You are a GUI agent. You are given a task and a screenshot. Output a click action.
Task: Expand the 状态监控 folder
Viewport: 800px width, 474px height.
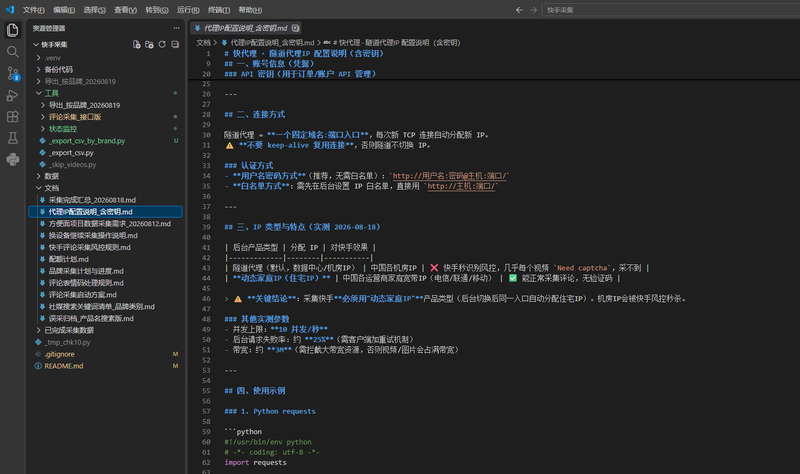(105, 129)
